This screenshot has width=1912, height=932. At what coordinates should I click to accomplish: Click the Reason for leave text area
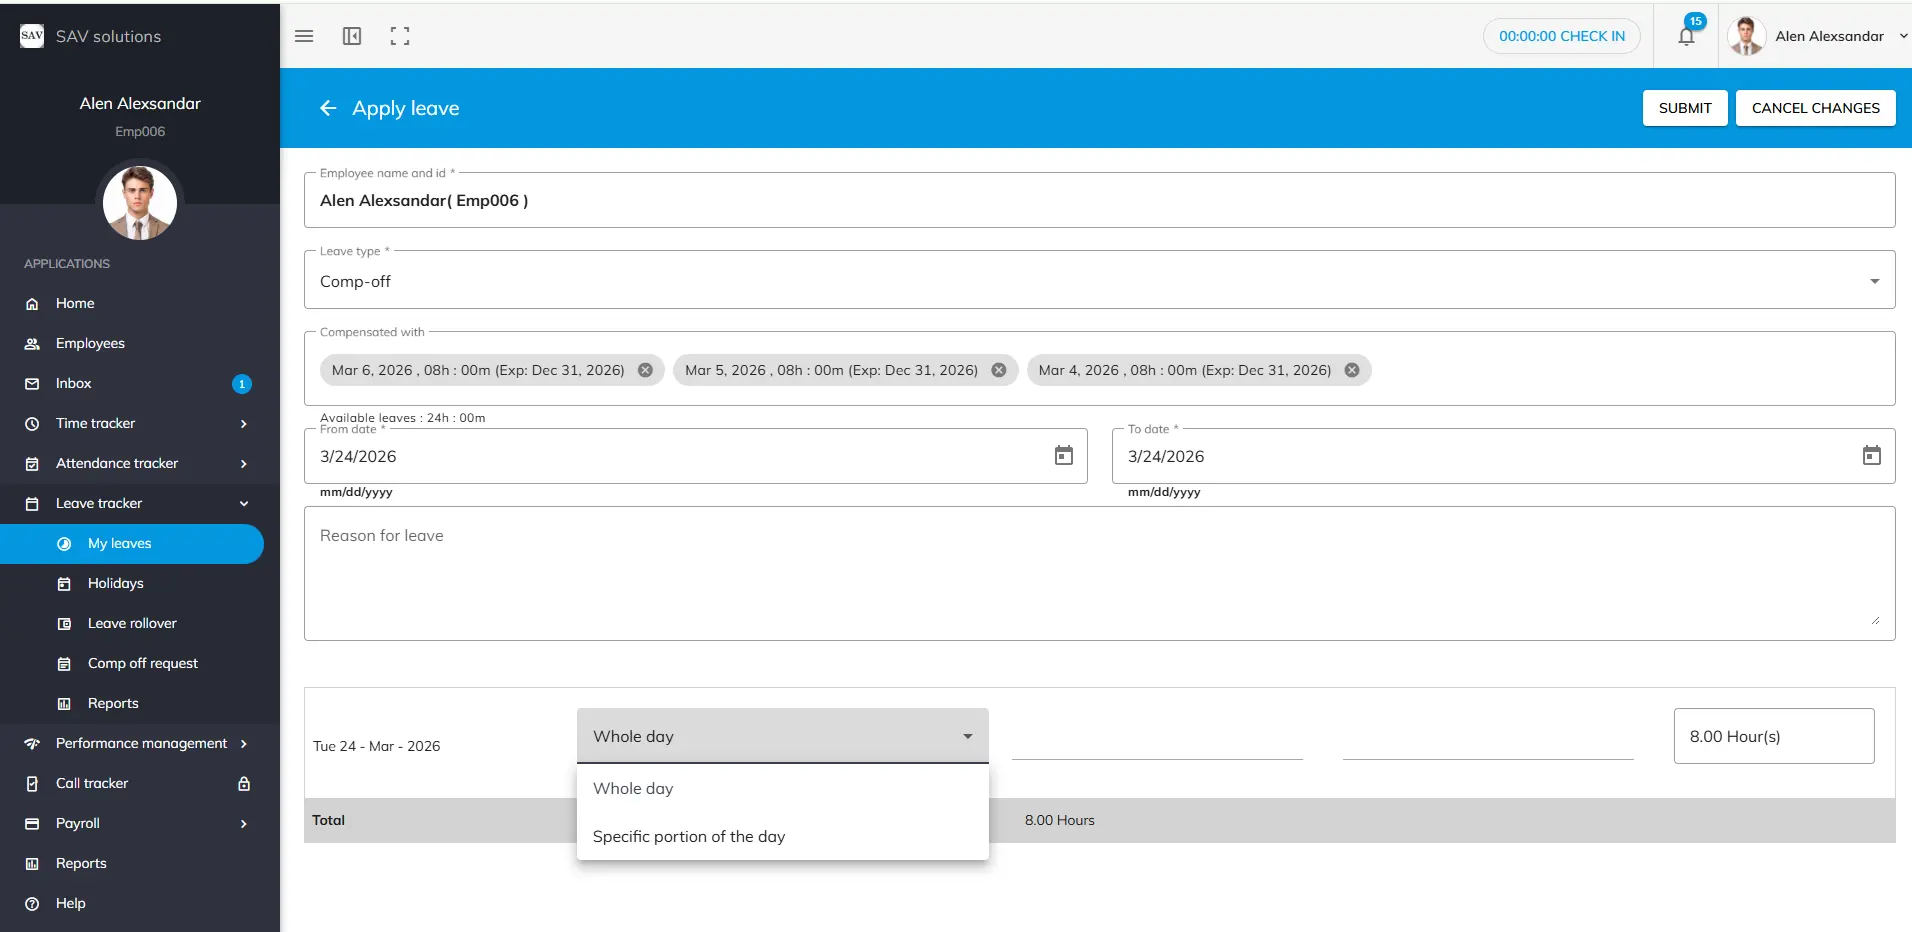pos(1098,573)
